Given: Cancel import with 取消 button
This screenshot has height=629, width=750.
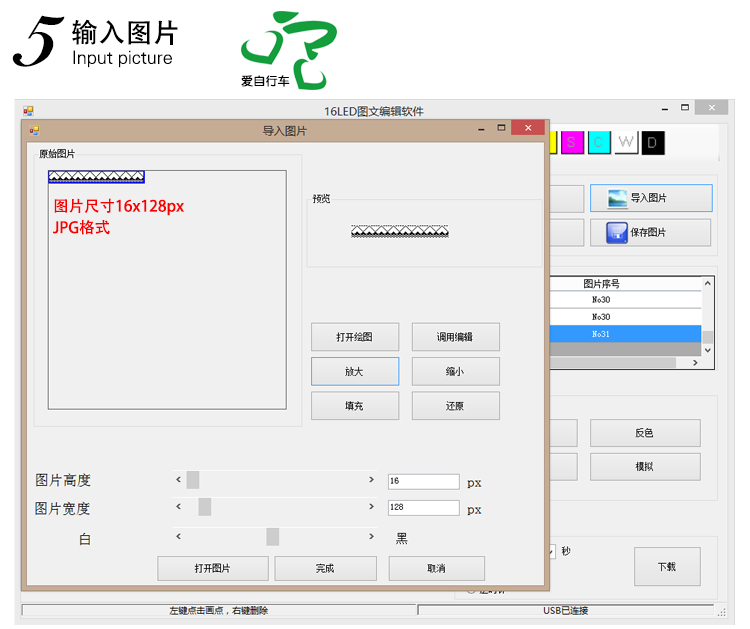Looking at the screenshot, I should tap(436, 568).
